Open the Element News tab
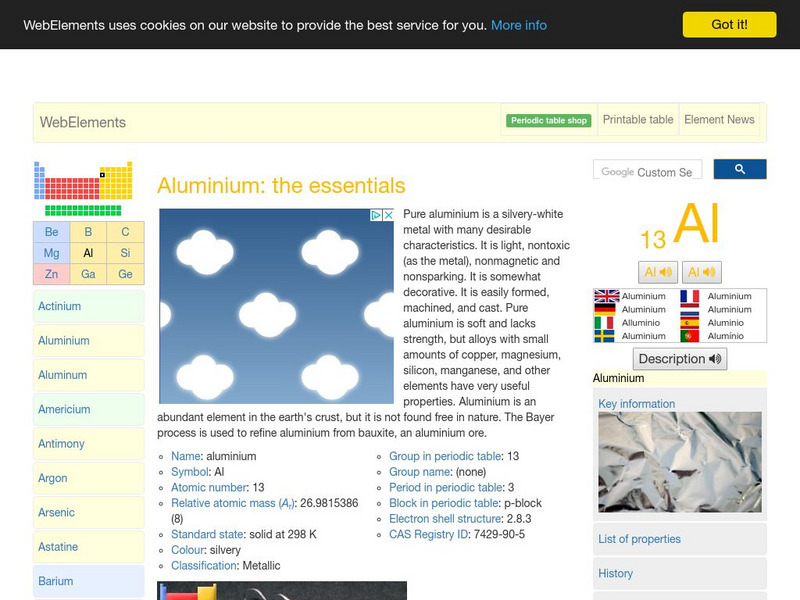Screen dimensions: 800x600 pyautogui.click(x=719, y=119)
